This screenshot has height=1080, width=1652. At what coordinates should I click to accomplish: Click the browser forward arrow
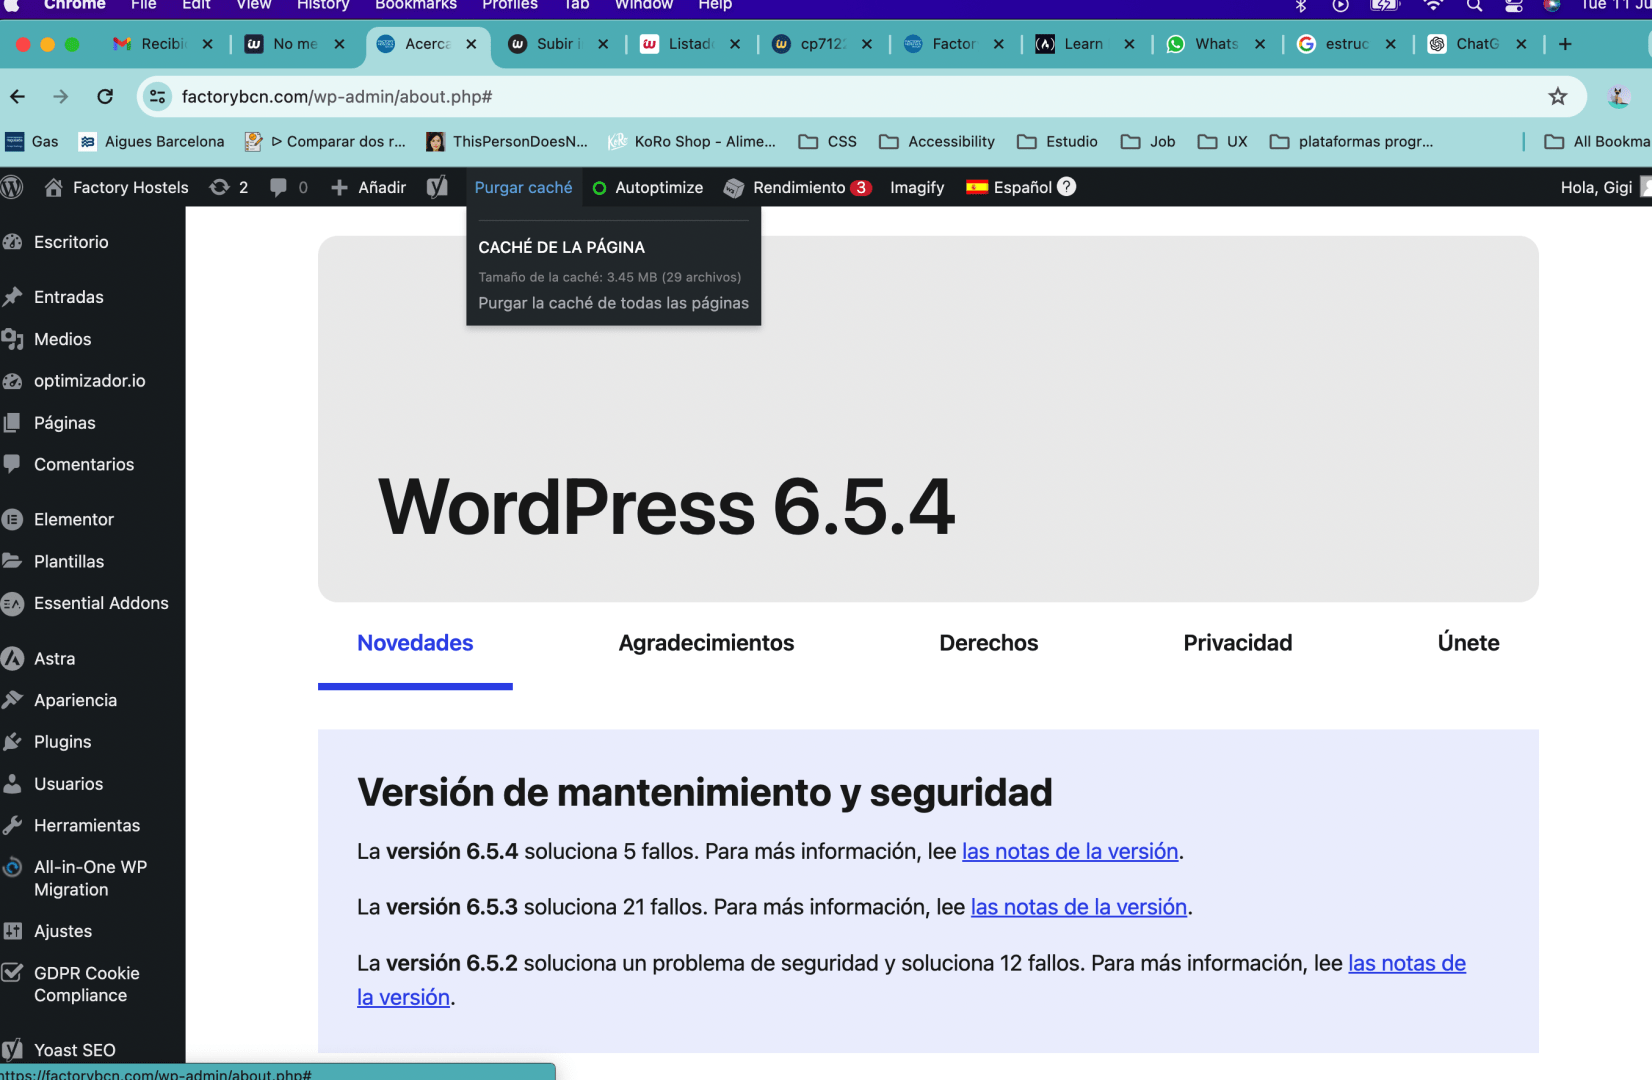(x=61, y=96)
